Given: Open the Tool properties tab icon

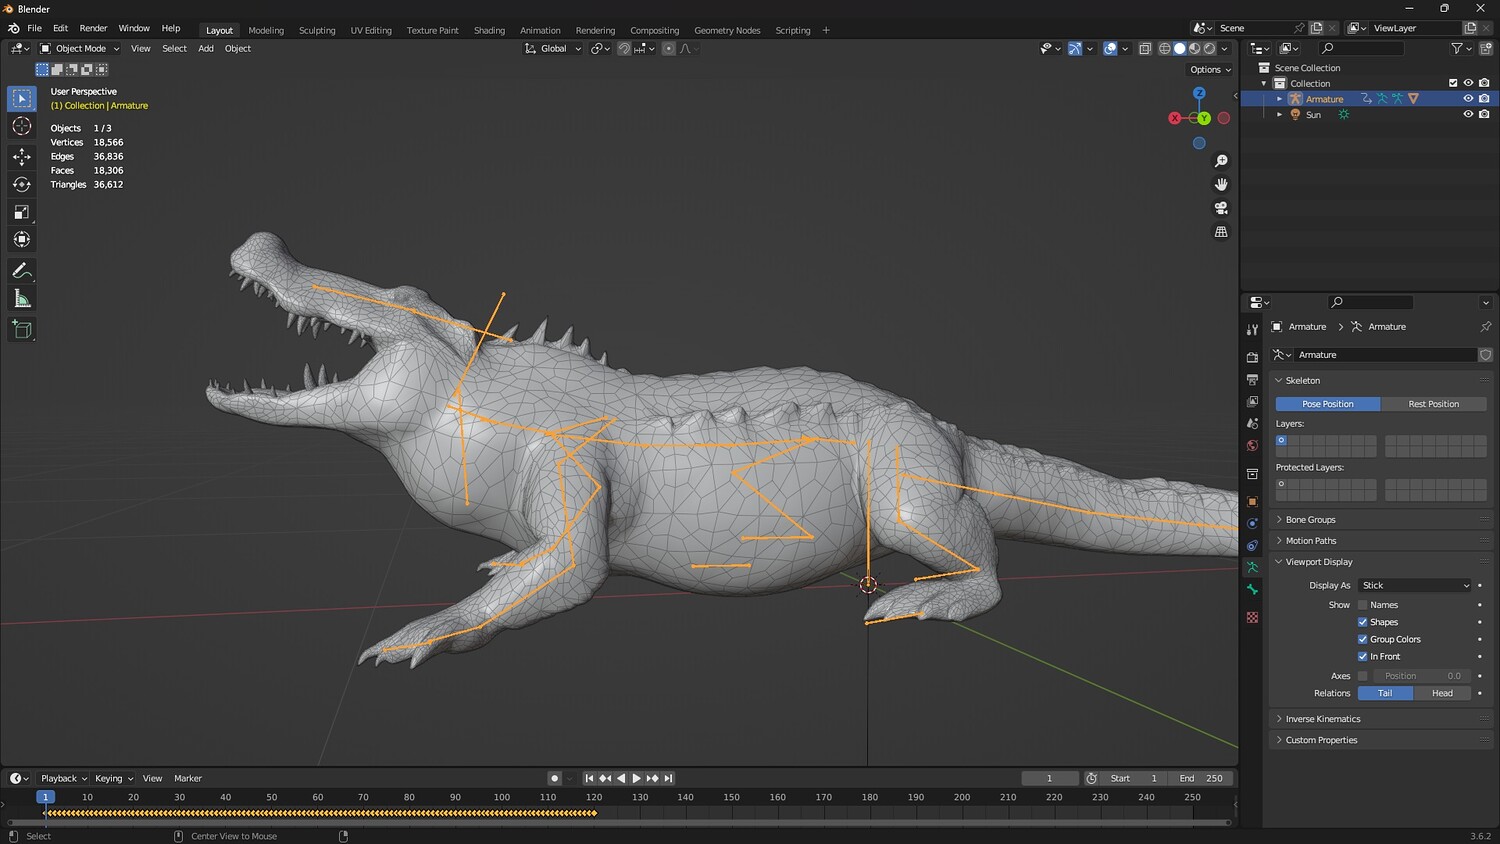Looking at the screenshot, I should pos(1252,329).
